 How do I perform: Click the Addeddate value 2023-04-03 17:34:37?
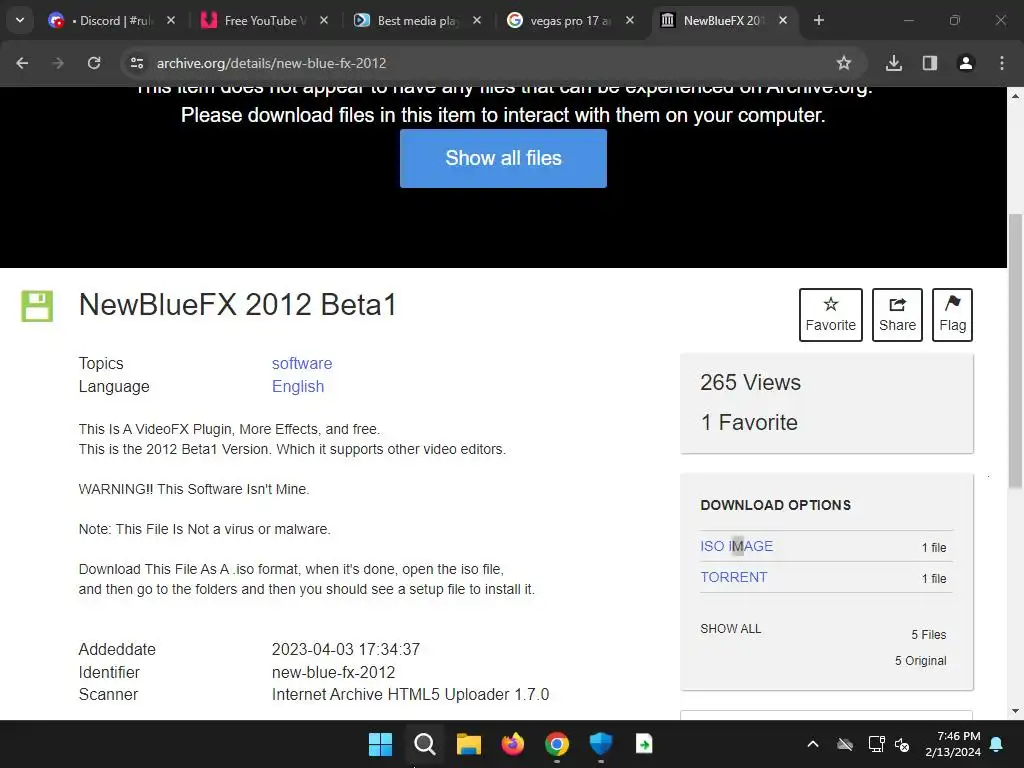pos(345,649)
